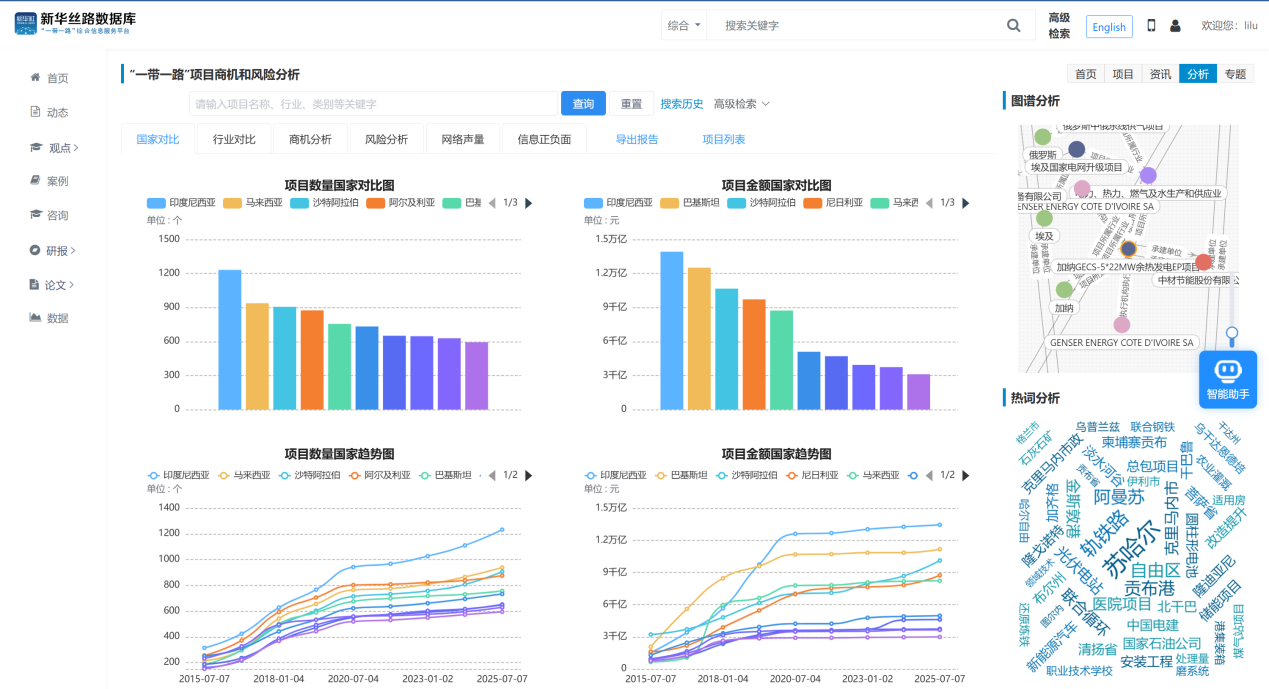The height and width of the screenshot is (689, 1269).
Task: Open the 项目列表 link
Action: coord(724,140)
